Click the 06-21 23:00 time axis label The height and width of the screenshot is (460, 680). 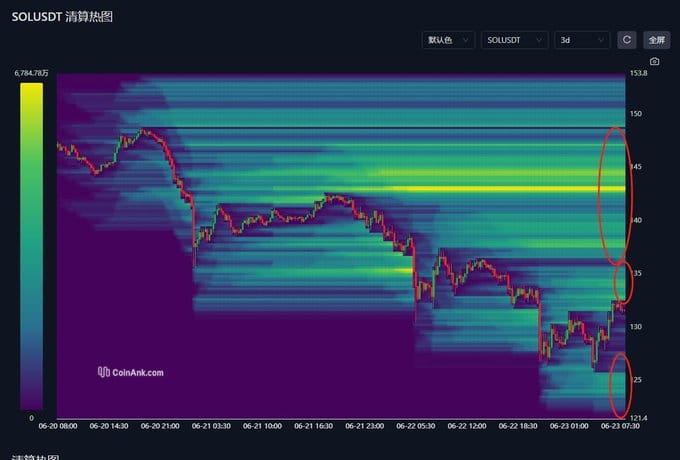click(365, 426)
